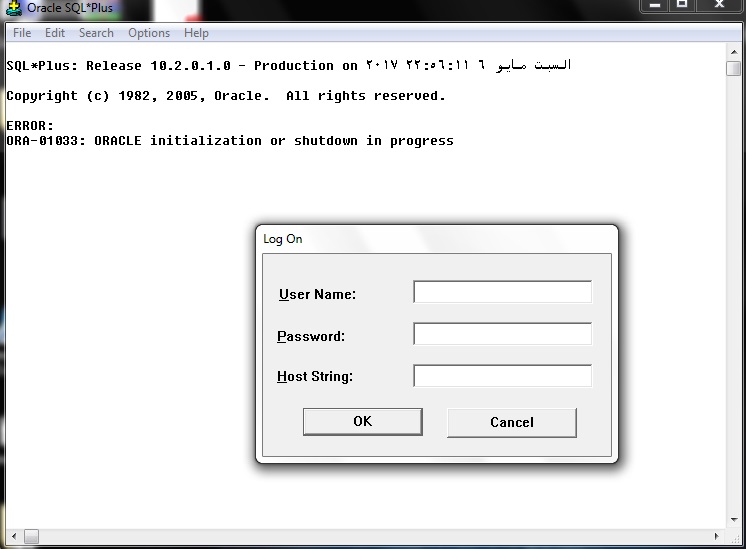
Task: Click into the Password field
Action: tap(502, 334)
